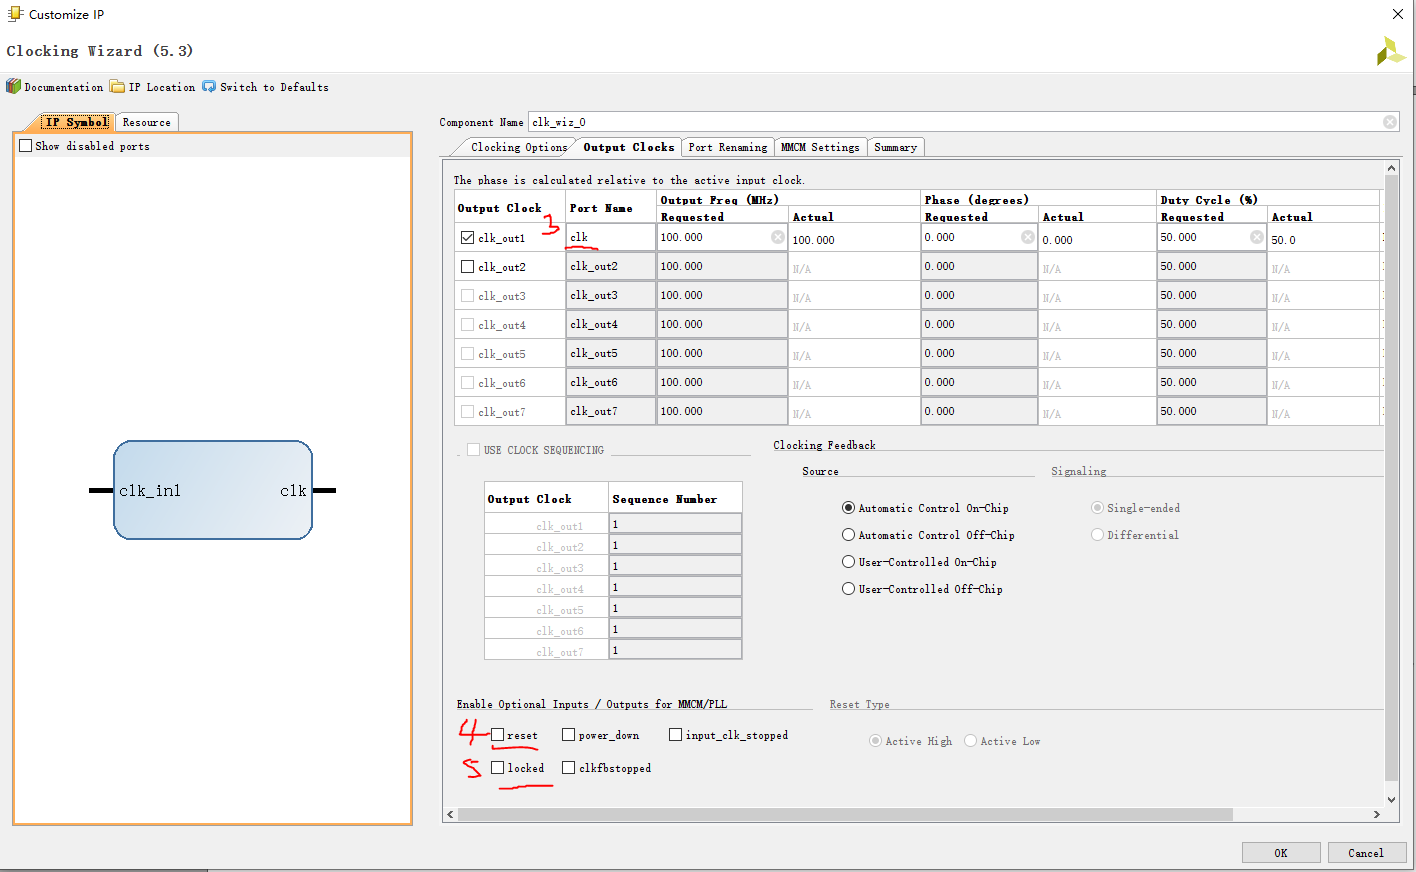Screen dimensions: 1416x872
Task: Click the Documentation link text
Action: point(64,87)
